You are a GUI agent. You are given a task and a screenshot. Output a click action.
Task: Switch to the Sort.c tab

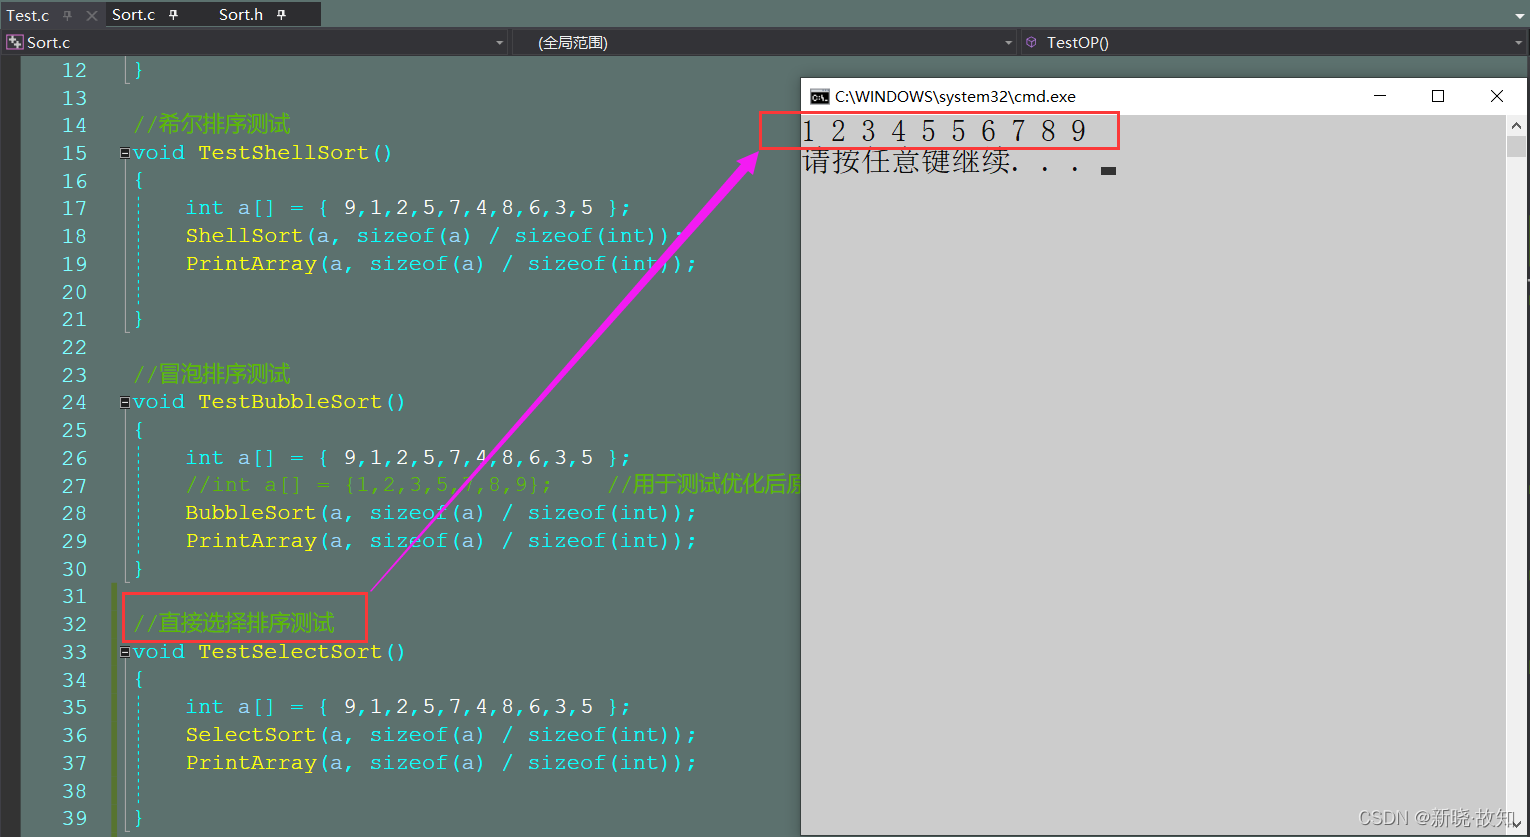pyautogui.click(x=133, y=15)
